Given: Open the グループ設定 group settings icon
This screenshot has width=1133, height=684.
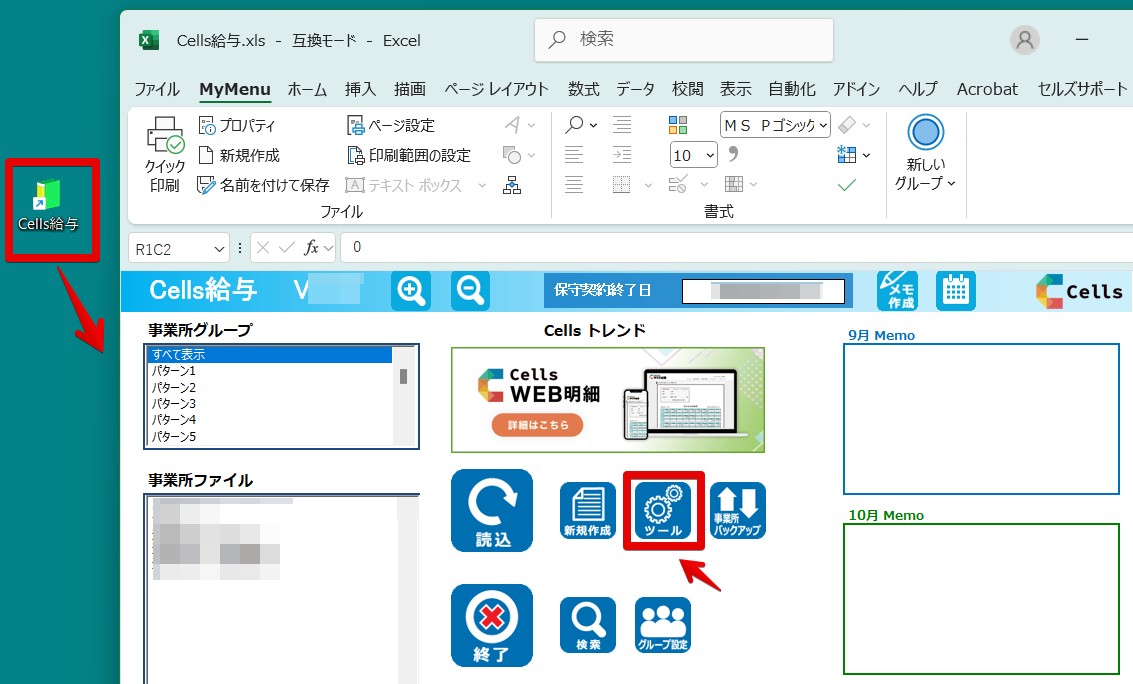Looking at the screenshot, I should [663, 625].
